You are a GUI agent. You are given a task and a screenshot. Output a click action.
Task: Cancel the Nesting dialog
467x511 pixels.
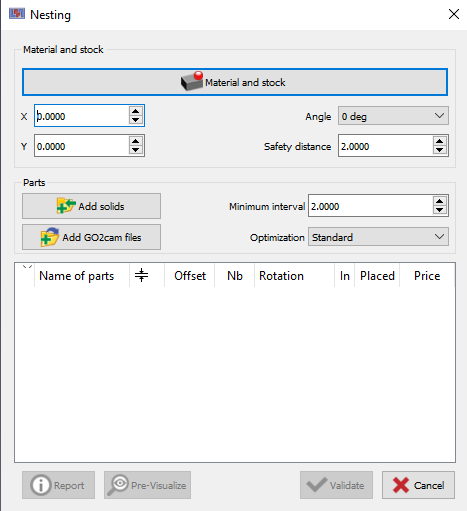point(418,485)
